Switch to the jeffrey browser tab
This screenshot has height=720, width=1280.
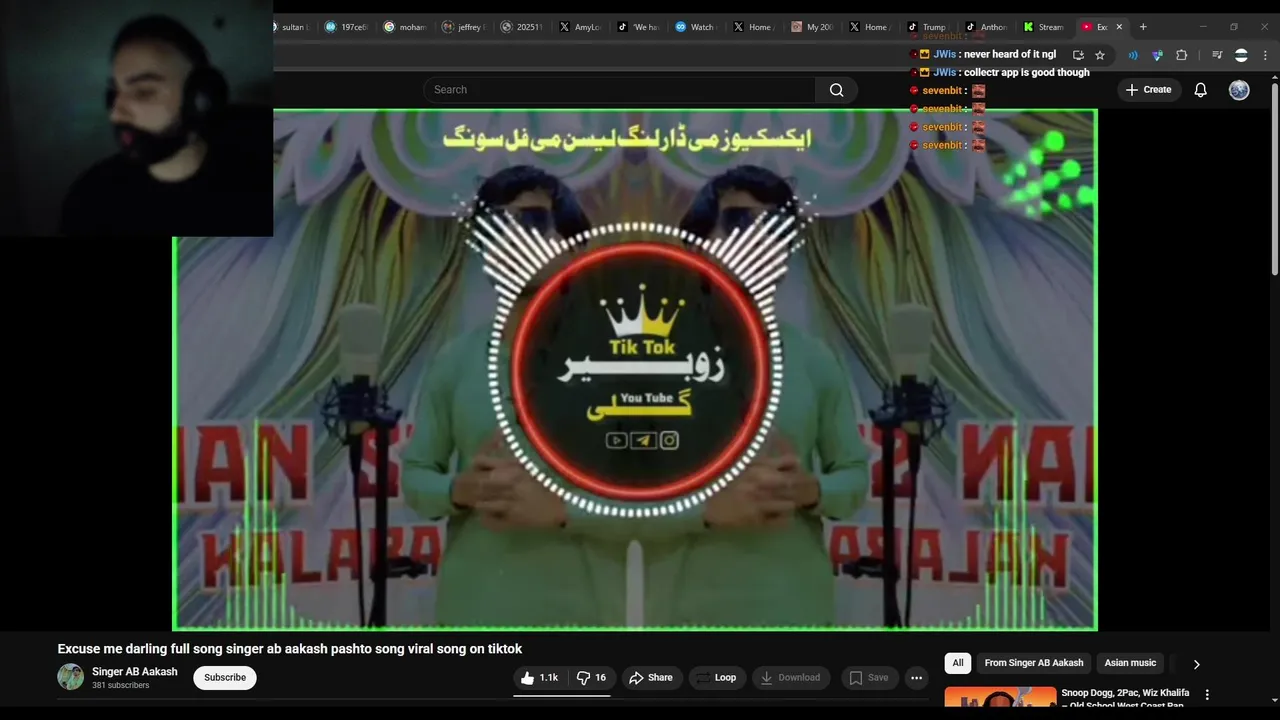click(x=465, y=27)
